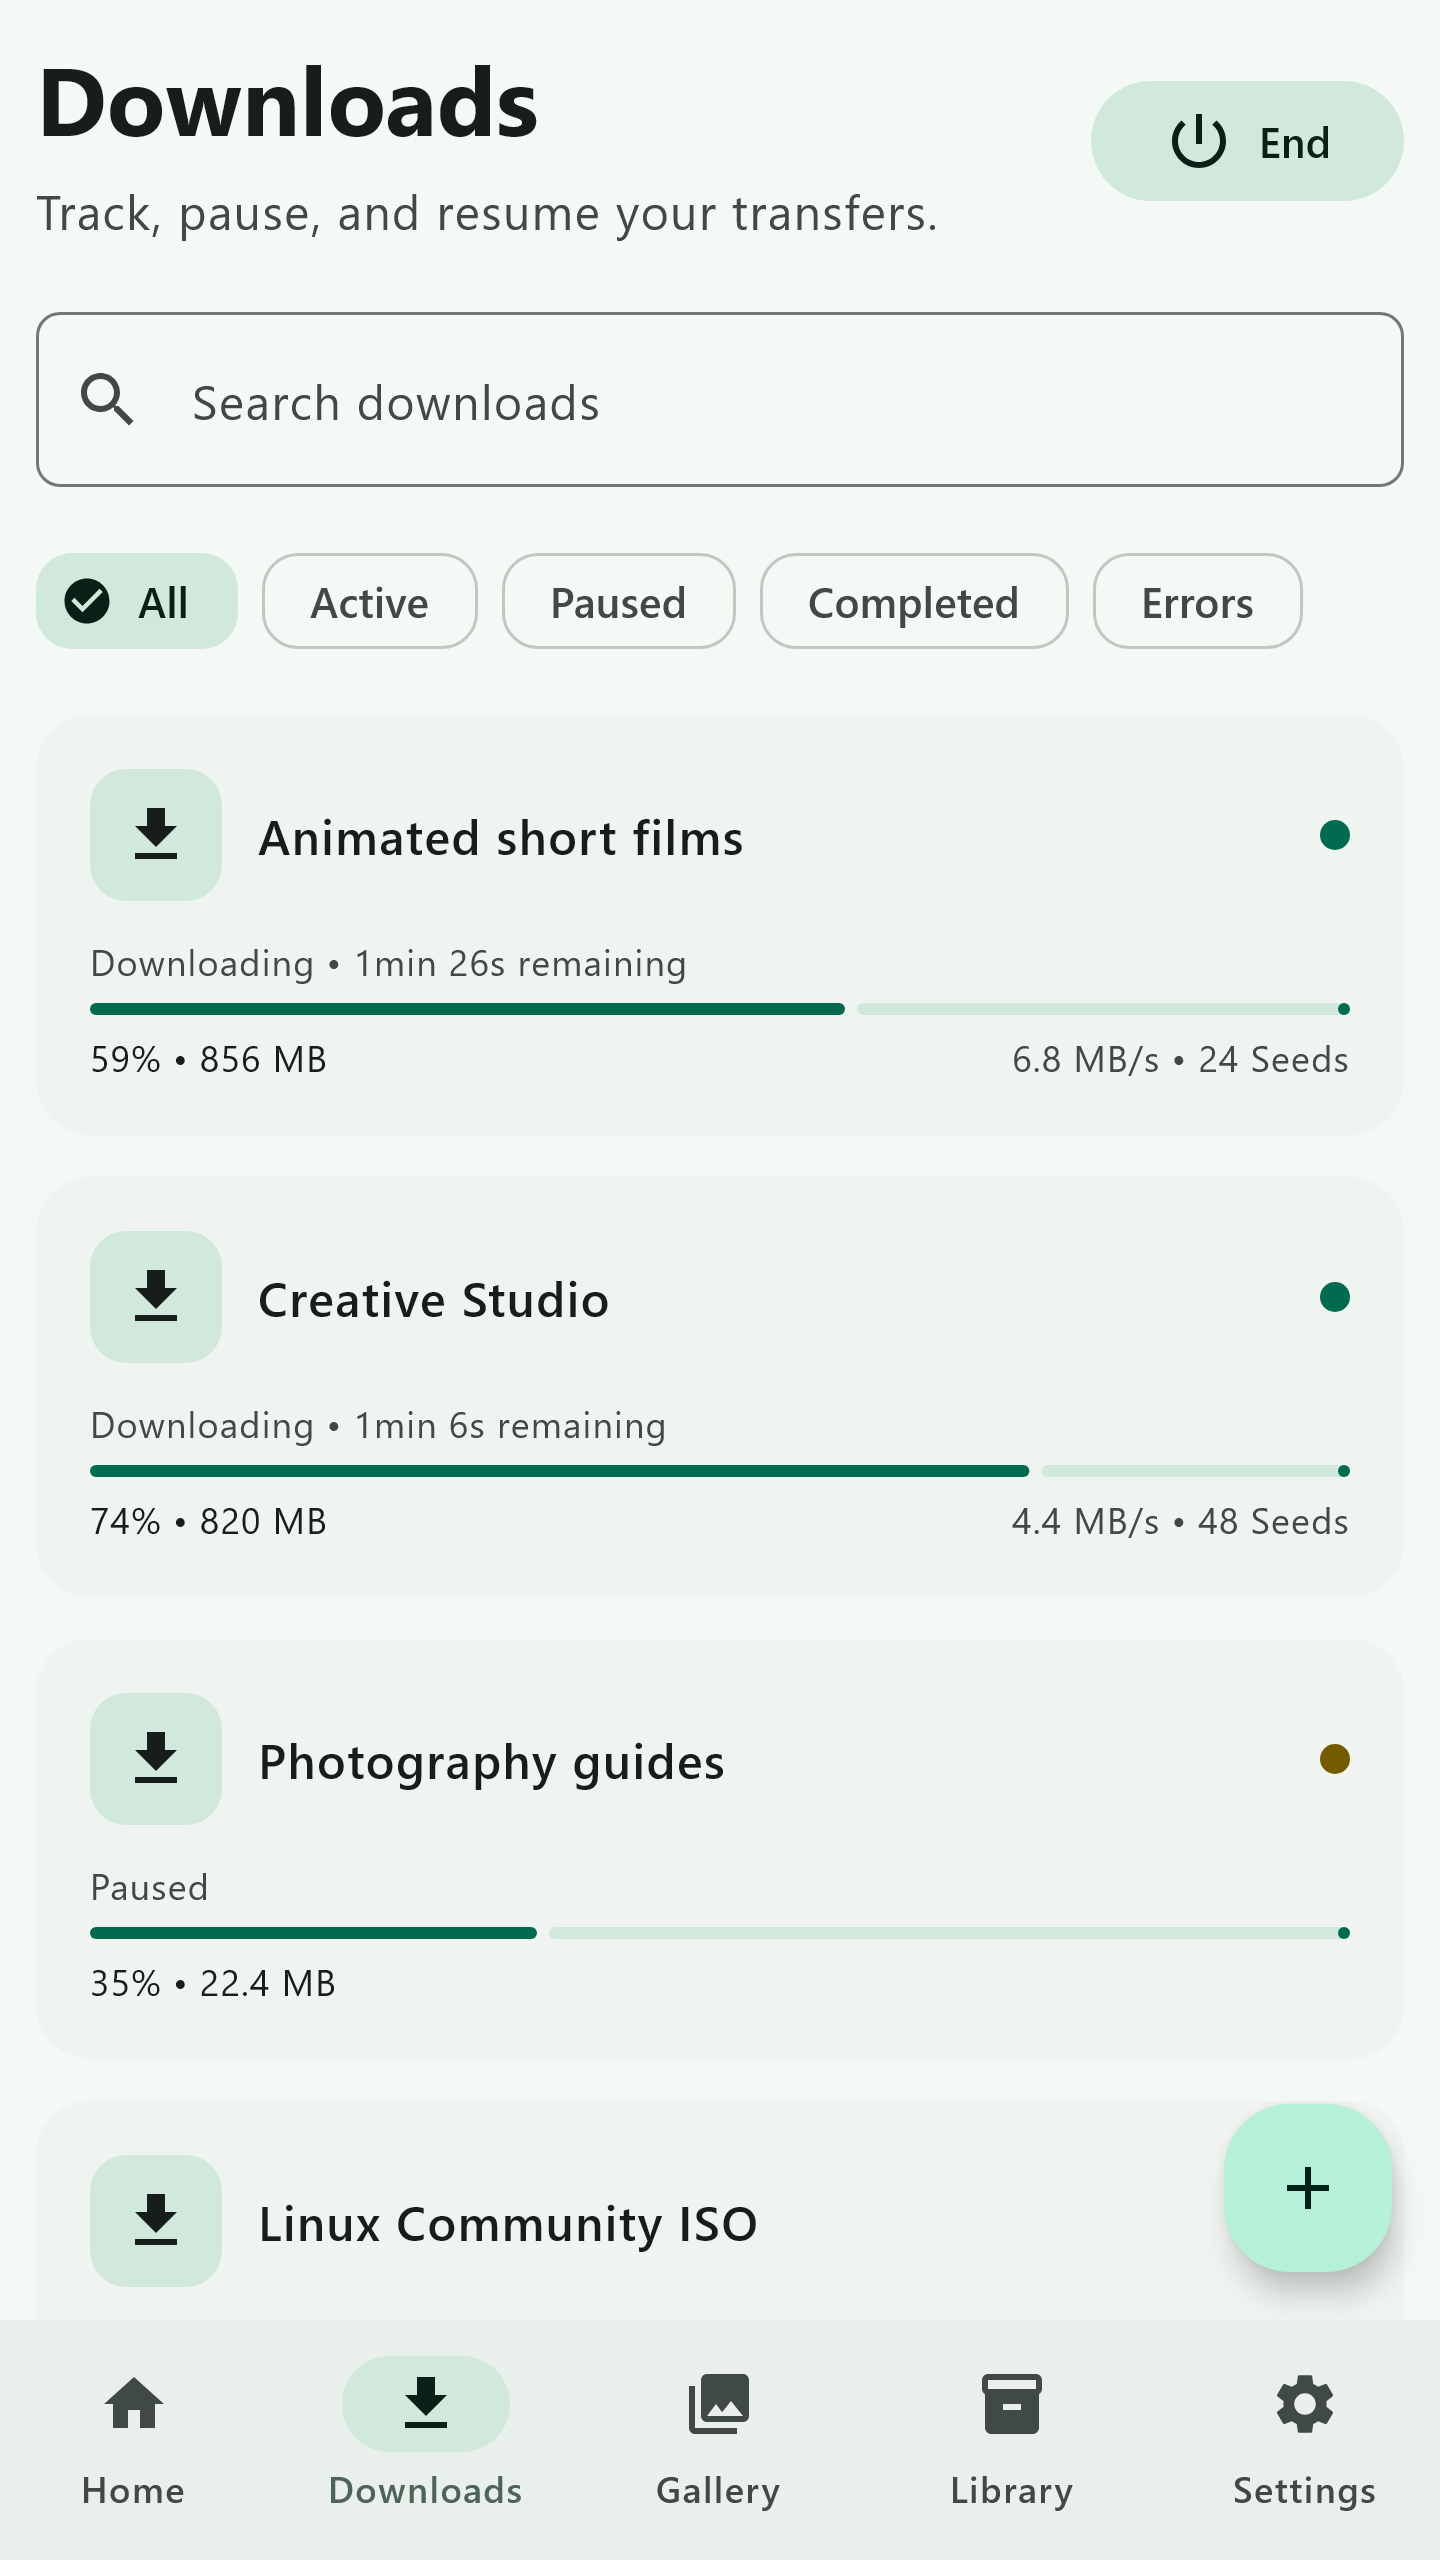Open Photography guides title

[492, 1762]
